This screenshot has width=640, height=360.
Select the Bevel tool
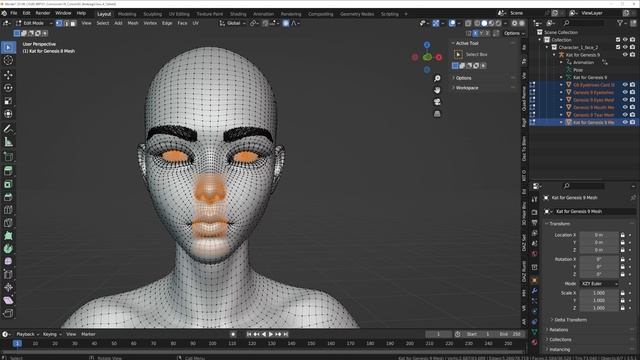(x=8, y=197)
